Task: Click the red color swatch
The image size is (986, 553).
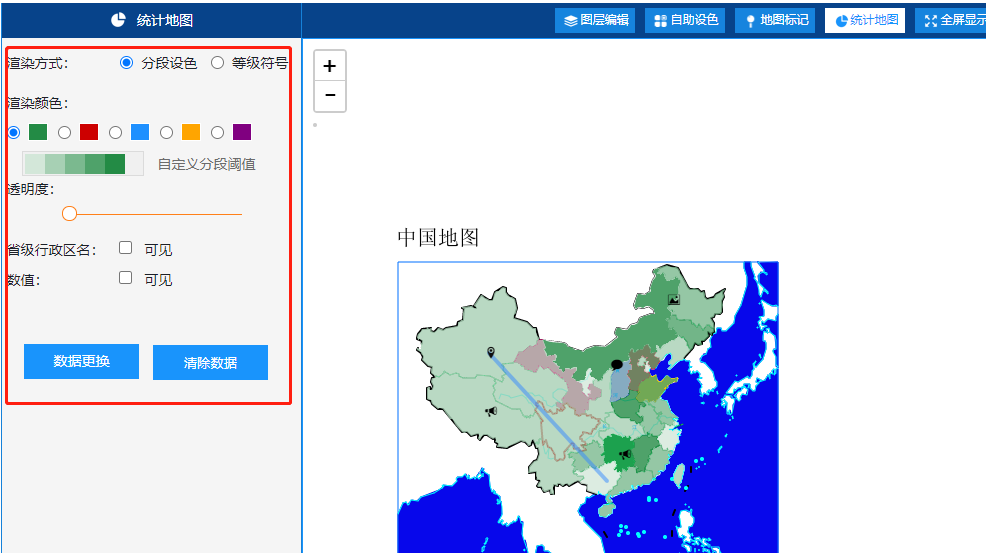Action: pyautogui.click(x=89, y=131)
